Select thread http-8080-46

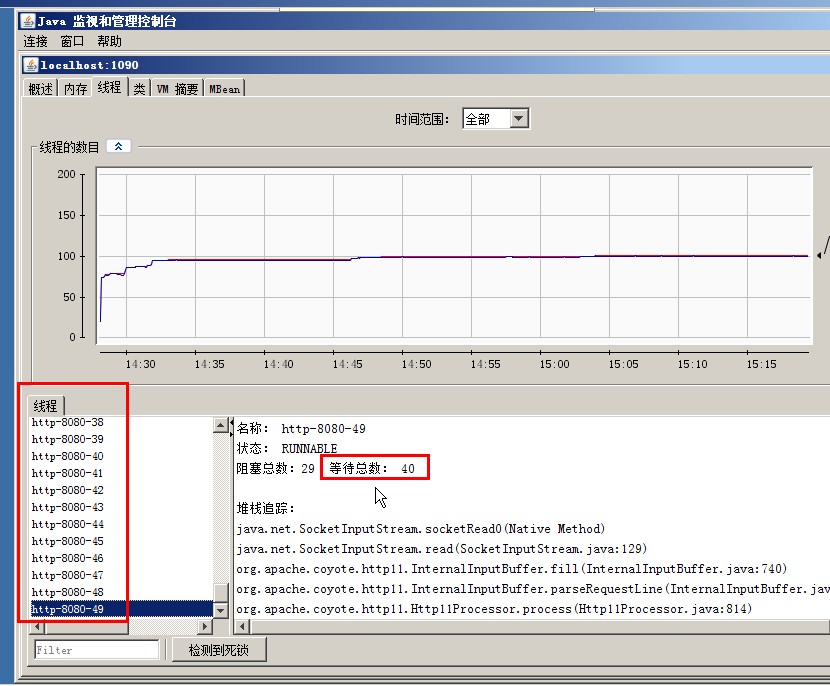coord(122,558)
